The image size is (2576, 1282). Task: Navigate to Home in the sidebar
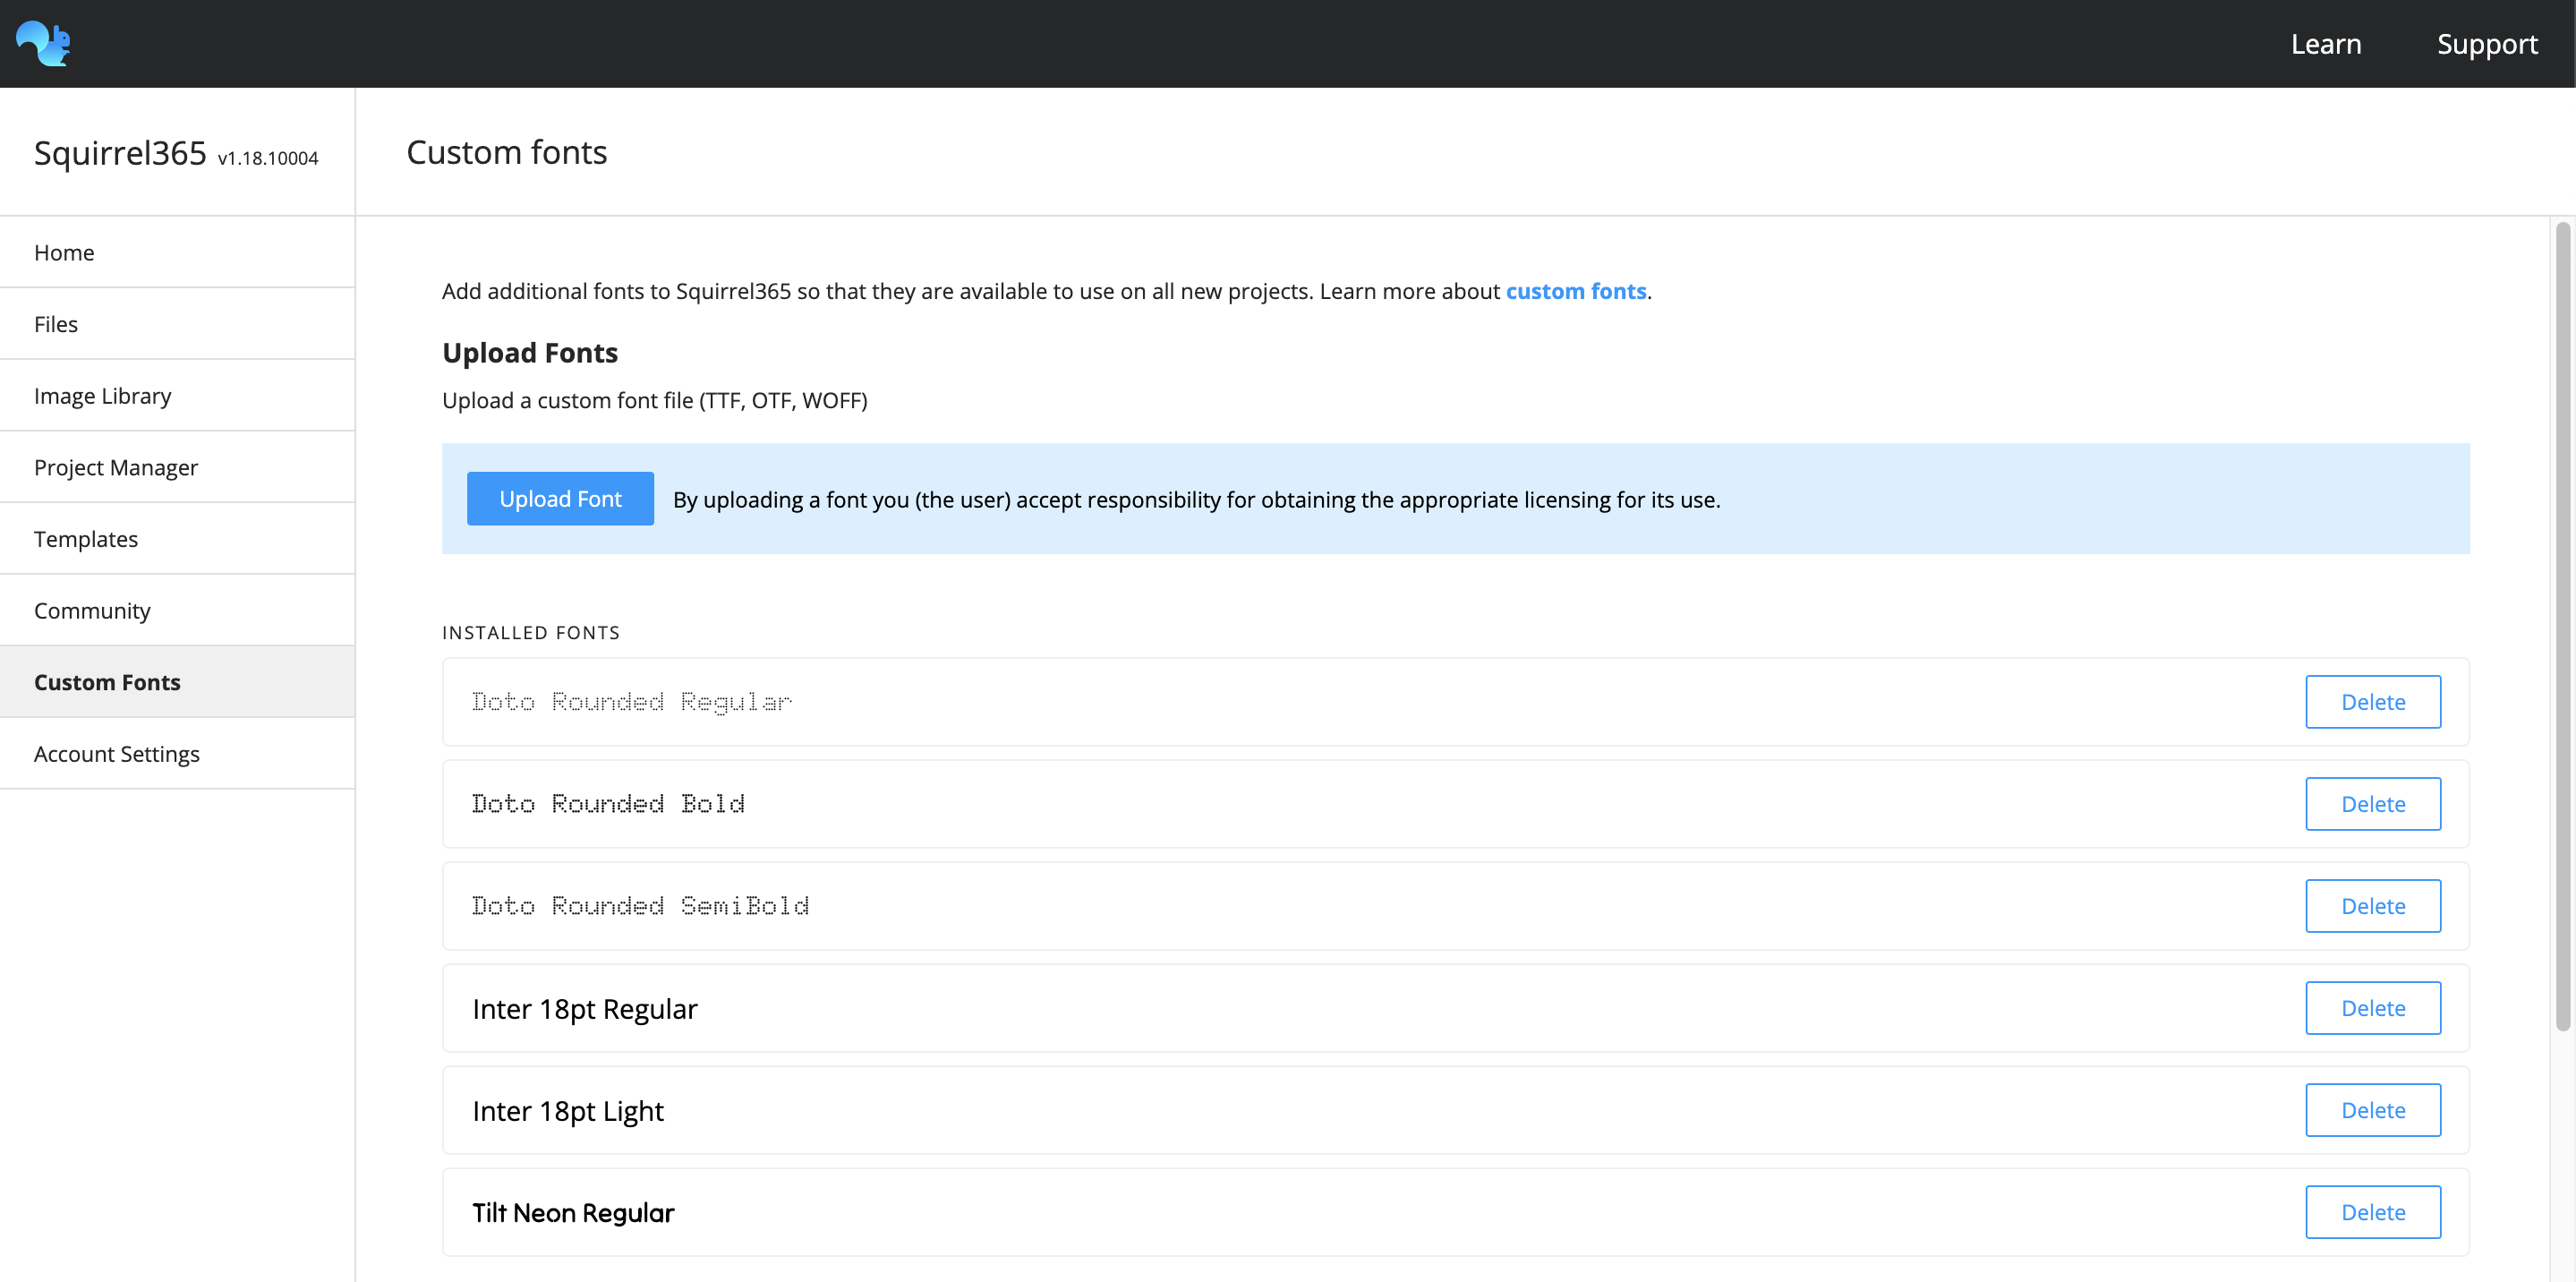pyautogui.click(x=63, y=252)
